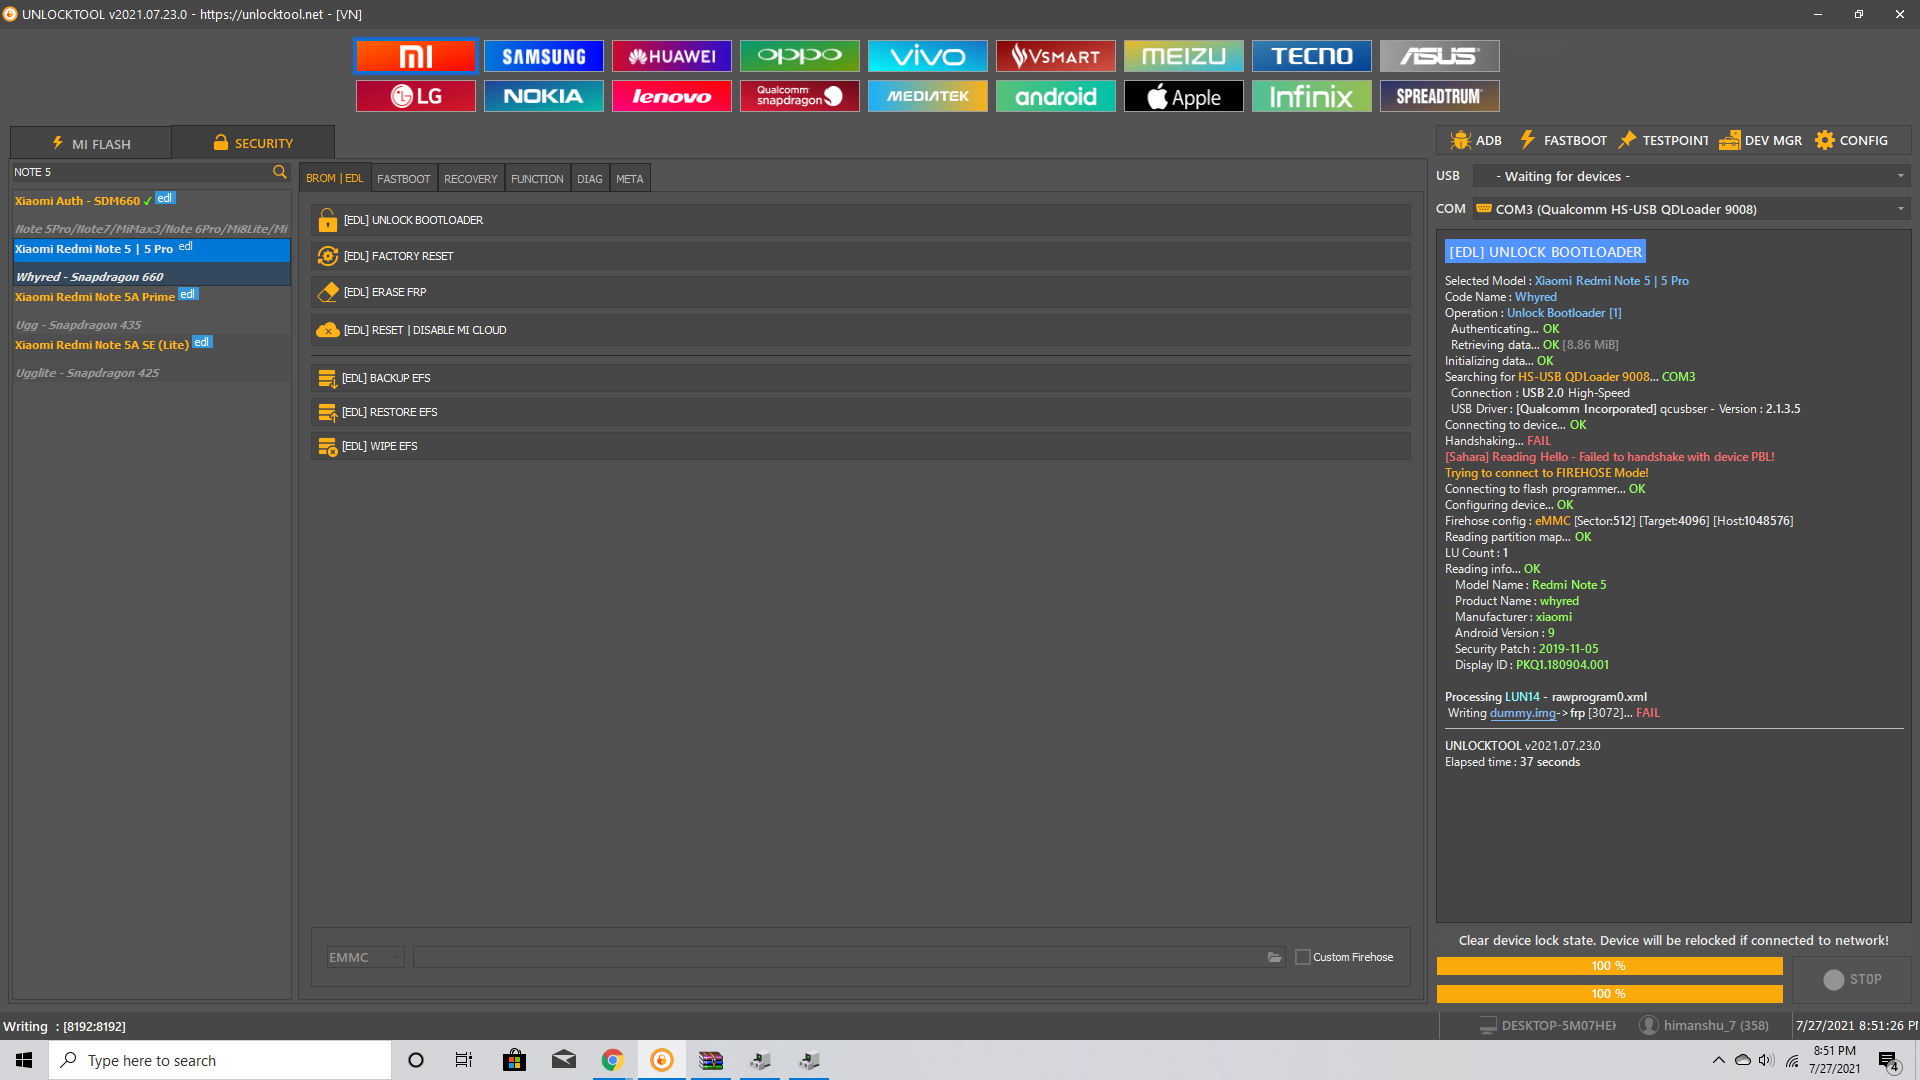Show hidden system tray icons
The image size is (1920, 1080).
[x=1718, y=1060]
